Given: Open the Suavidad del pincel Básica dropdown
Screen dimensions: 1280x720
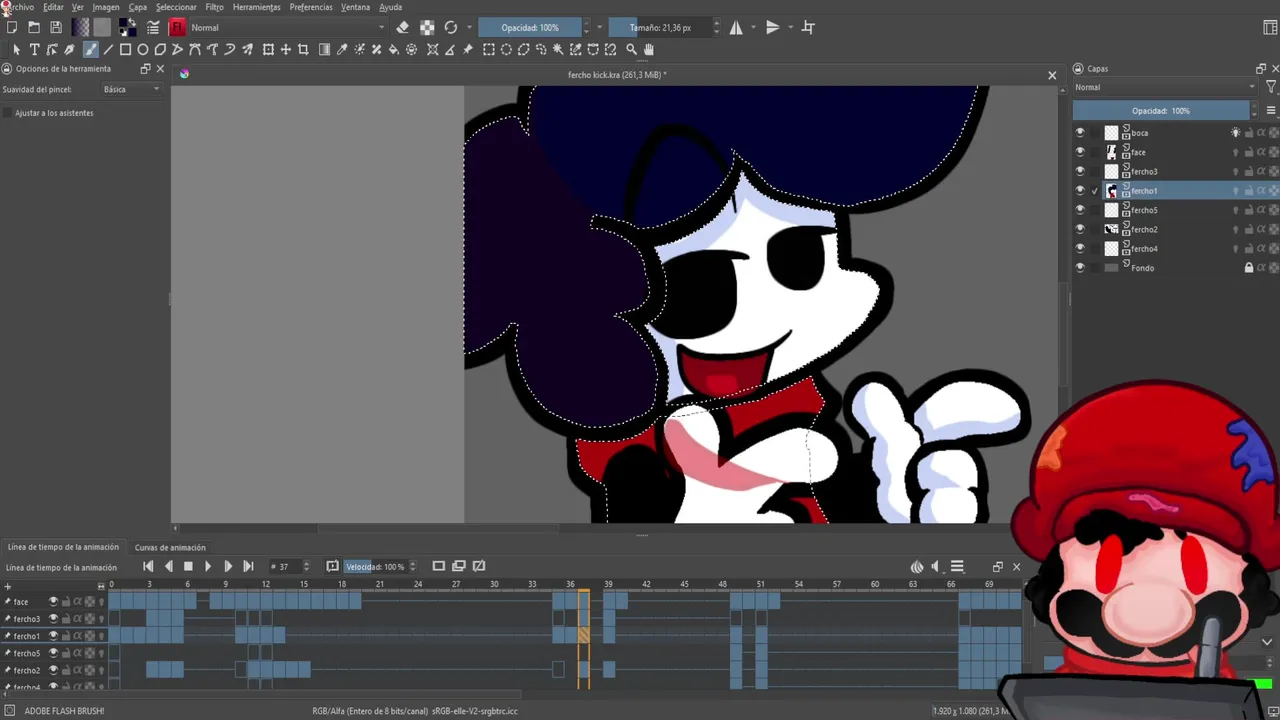Looking at the screenshot, I should point(131,89).
